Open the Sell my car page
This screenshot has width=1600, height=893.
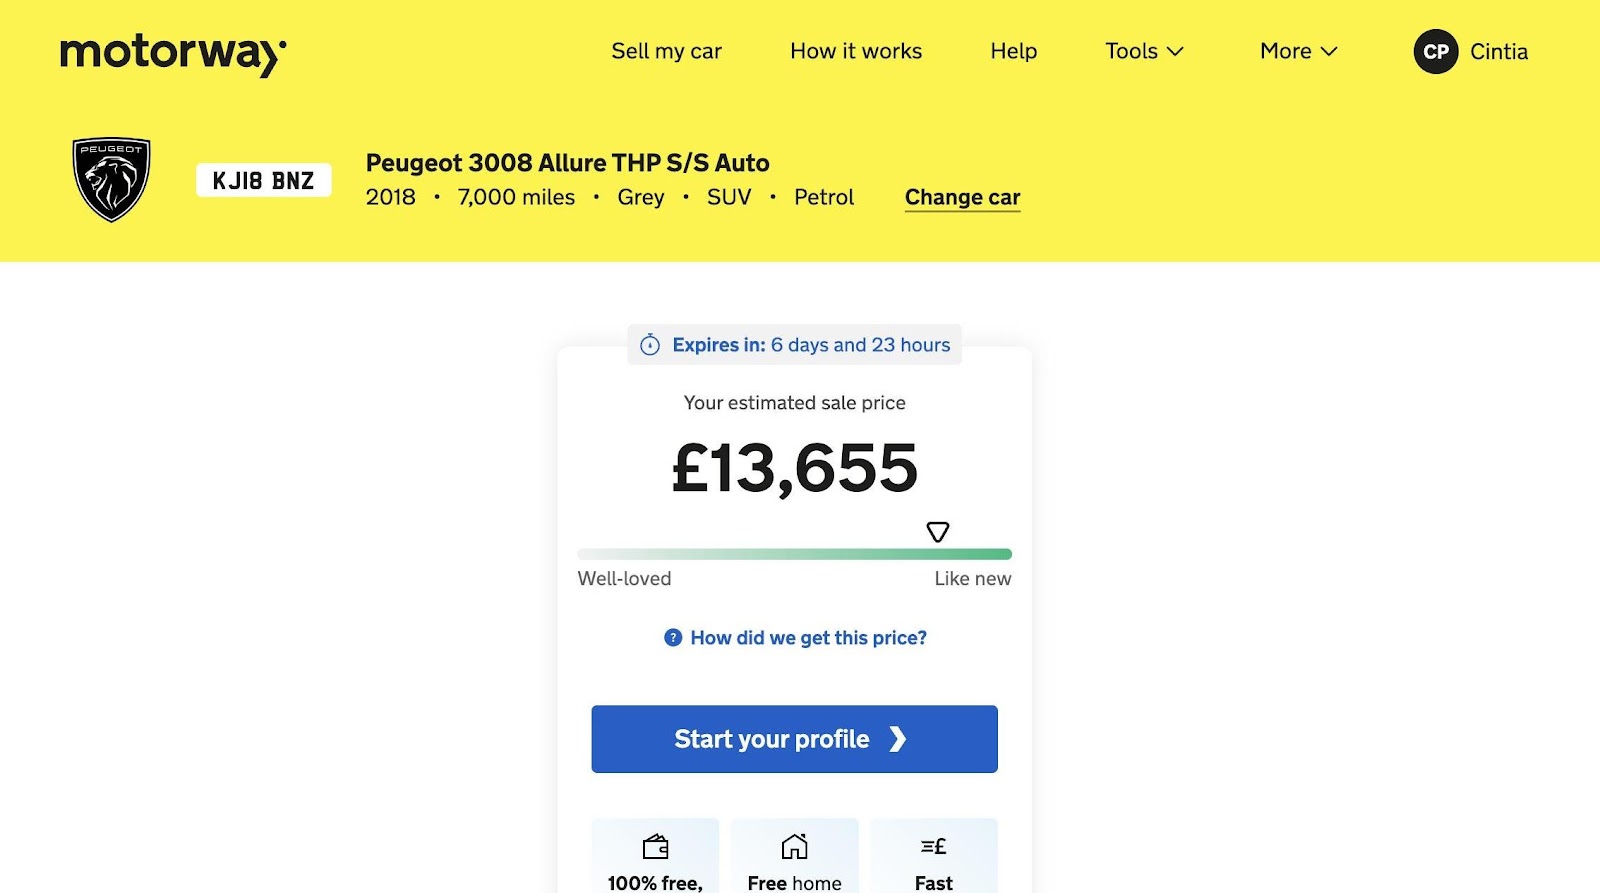[x=666, y=52]
